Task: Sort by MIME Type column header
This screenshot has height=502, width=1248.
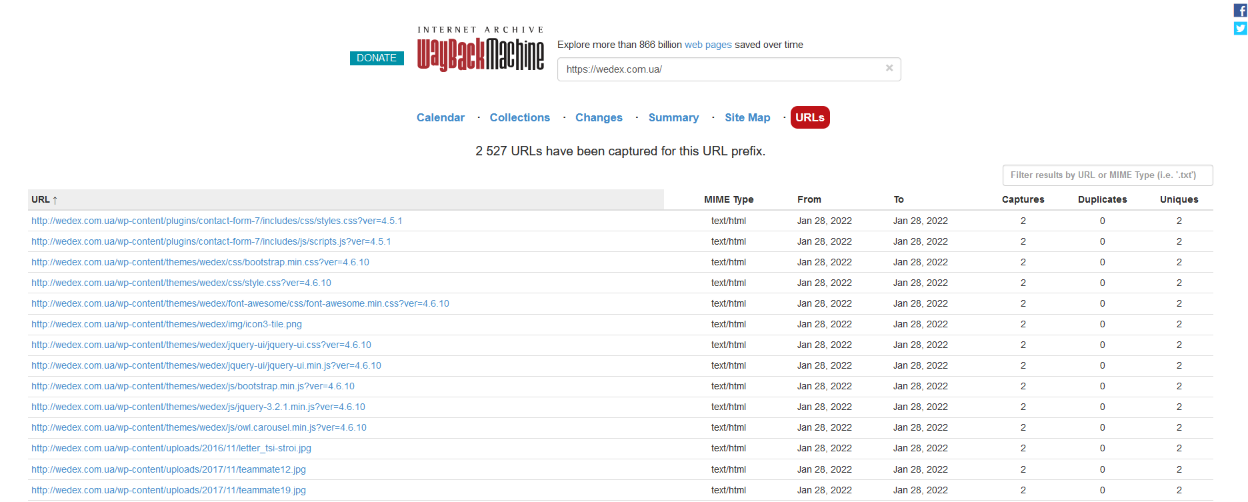Action: [729, 200]
